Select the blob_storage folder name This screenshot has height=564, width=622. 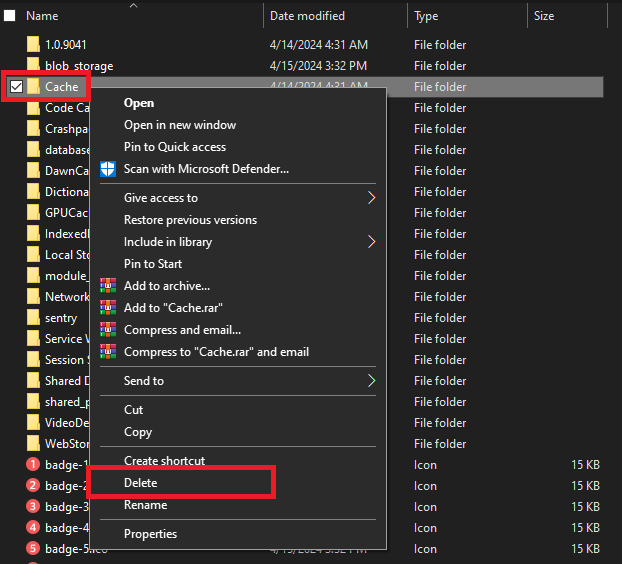point(79,66)
